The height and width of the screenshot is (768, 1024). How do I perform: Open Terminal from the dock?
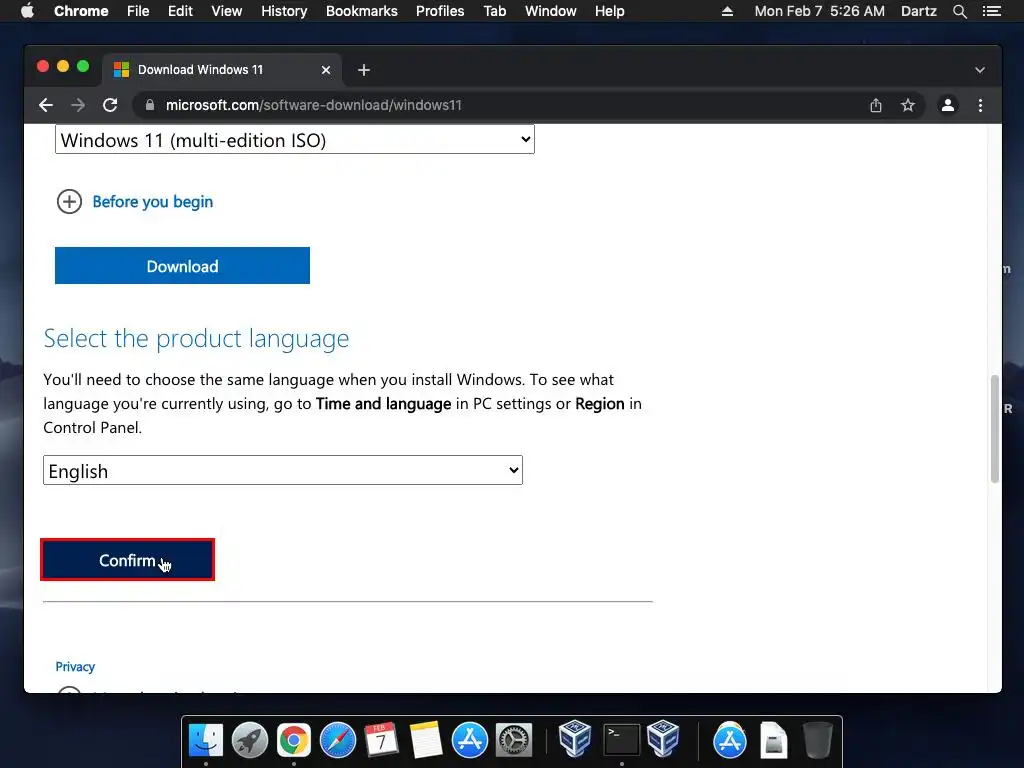(x=621, y=740)
